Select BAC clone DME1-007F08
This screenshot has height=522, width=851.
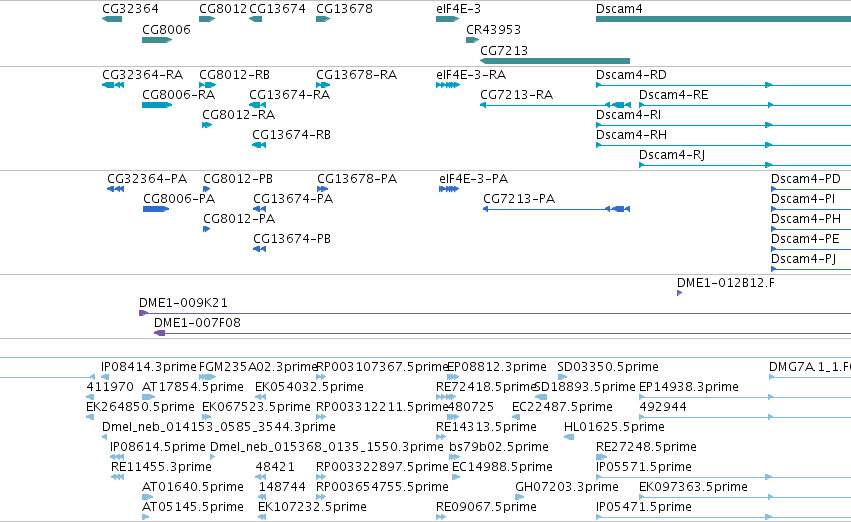click(197, 323)
